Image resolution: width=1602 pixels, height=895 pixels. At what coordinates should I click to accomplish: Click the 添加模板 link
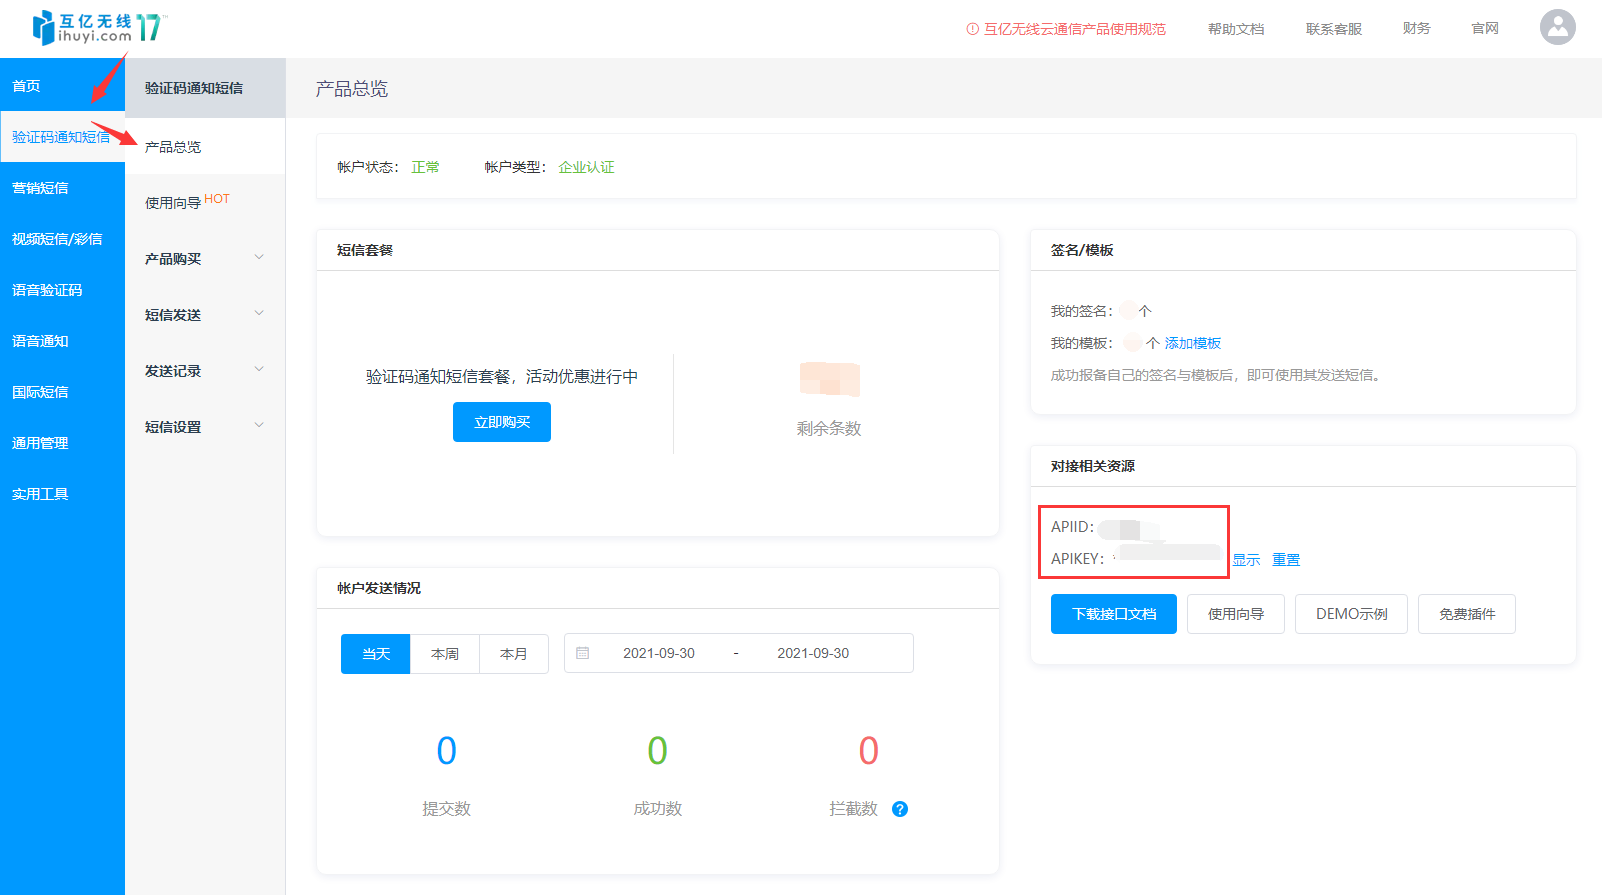1193,343
